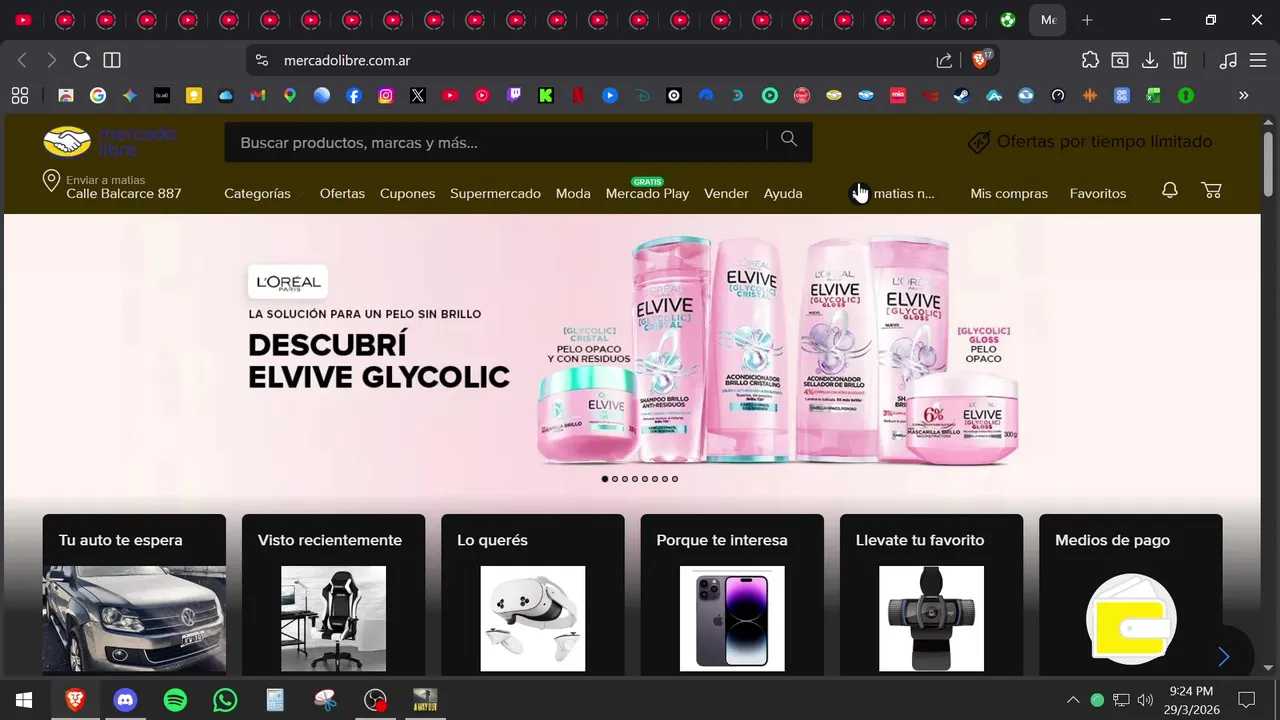Switch to the green-icon browser tab

(1008, 20)
